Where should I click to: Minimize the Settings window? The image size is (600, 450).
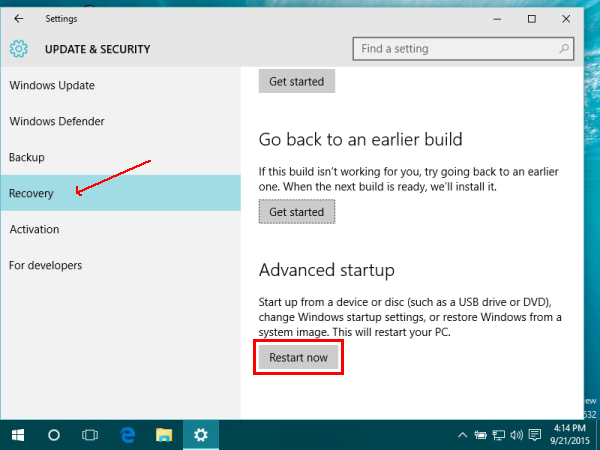497,19
